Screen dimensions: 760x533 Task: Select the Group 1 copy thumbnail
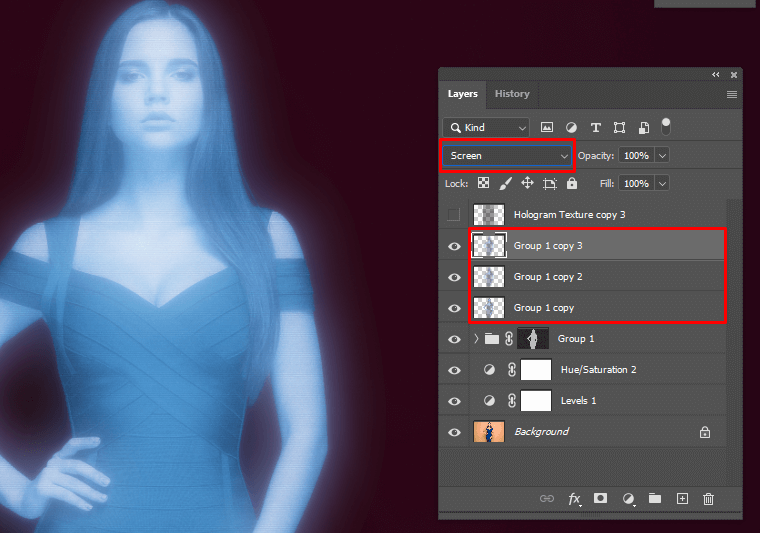click(x=489, y=308)
